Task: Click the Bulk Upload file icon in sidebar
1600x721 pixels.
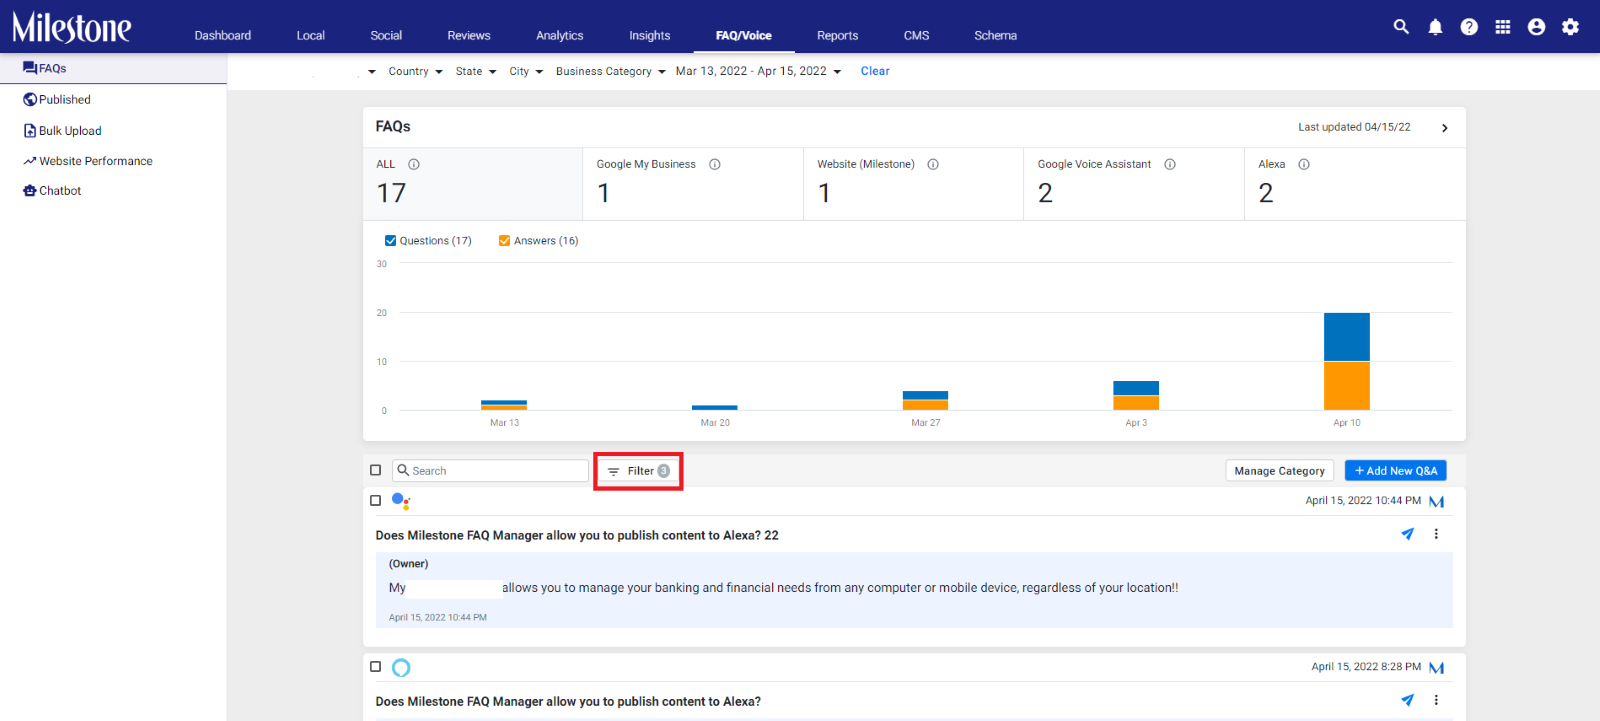Action: click(30, 130)
